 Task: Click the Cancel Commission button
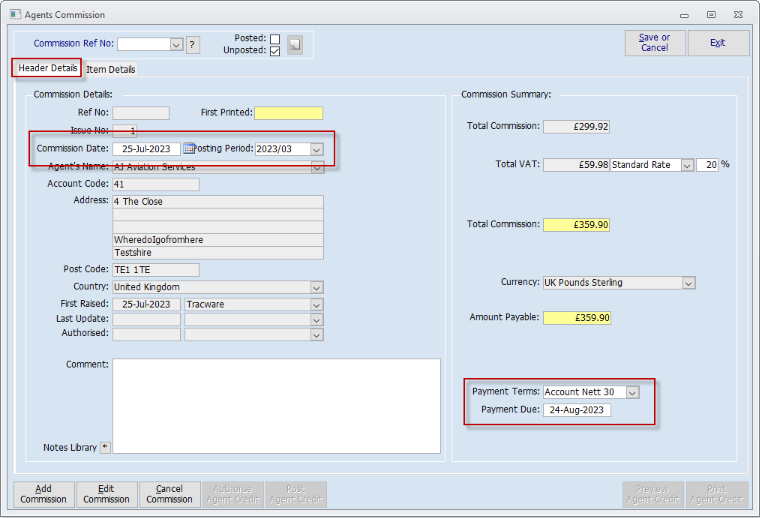pyautogui.click(x=169, y=494)
